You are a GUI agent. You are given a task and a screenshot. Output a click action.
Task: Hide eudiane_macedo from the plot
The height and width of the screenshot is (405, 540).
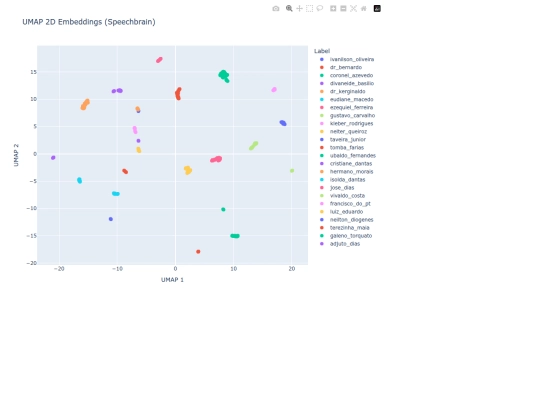pos(347,99)
